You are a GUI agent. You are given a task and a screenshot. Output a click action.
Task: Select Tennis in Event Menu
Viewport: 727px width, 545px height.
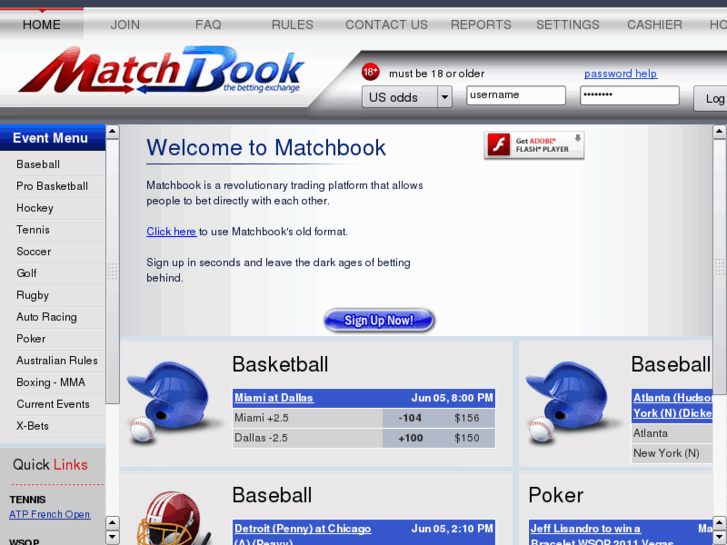[32, 230]
